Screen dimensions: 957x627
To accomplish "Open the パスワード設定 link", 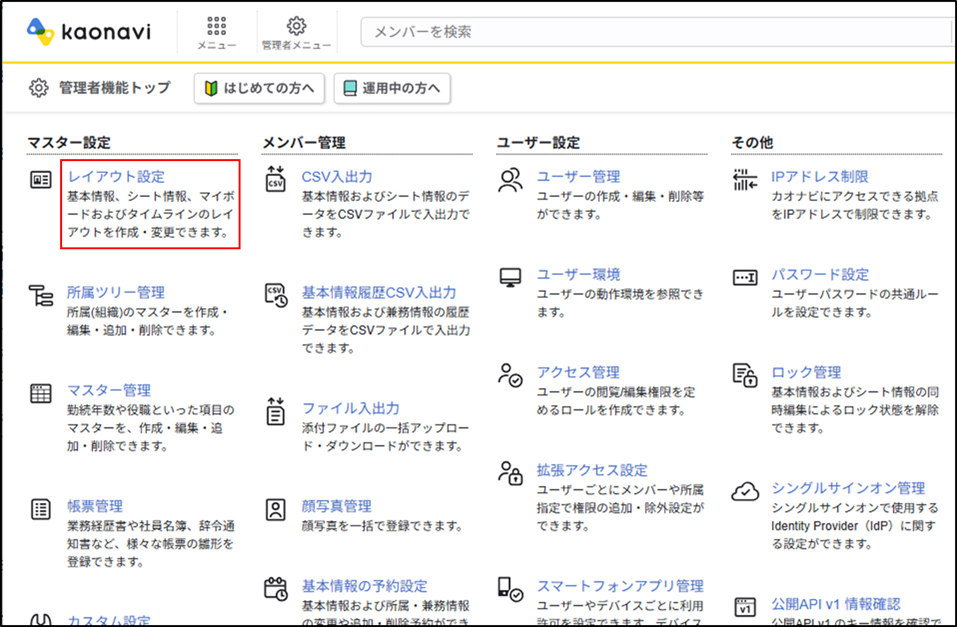I will pos(820,274).
